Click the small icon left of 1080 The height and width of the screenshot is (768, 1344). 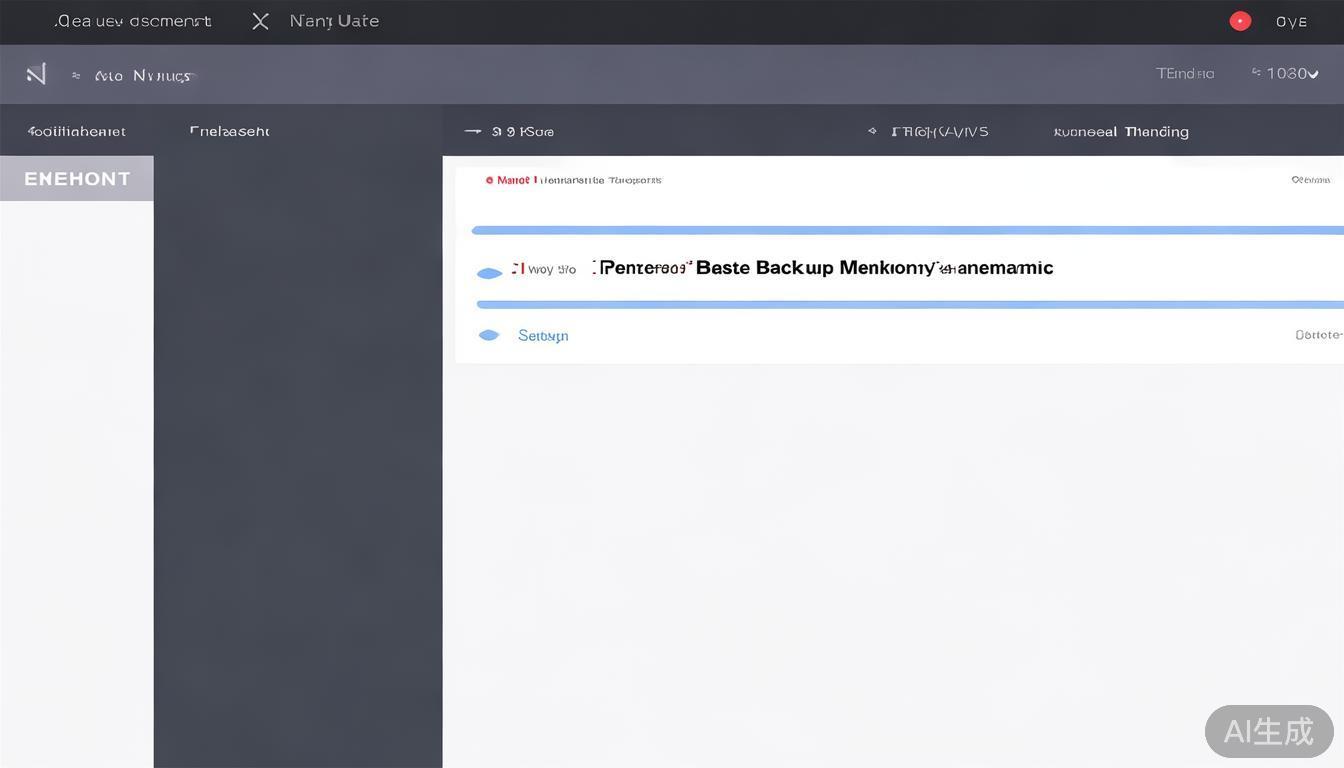pos(1256,73)
